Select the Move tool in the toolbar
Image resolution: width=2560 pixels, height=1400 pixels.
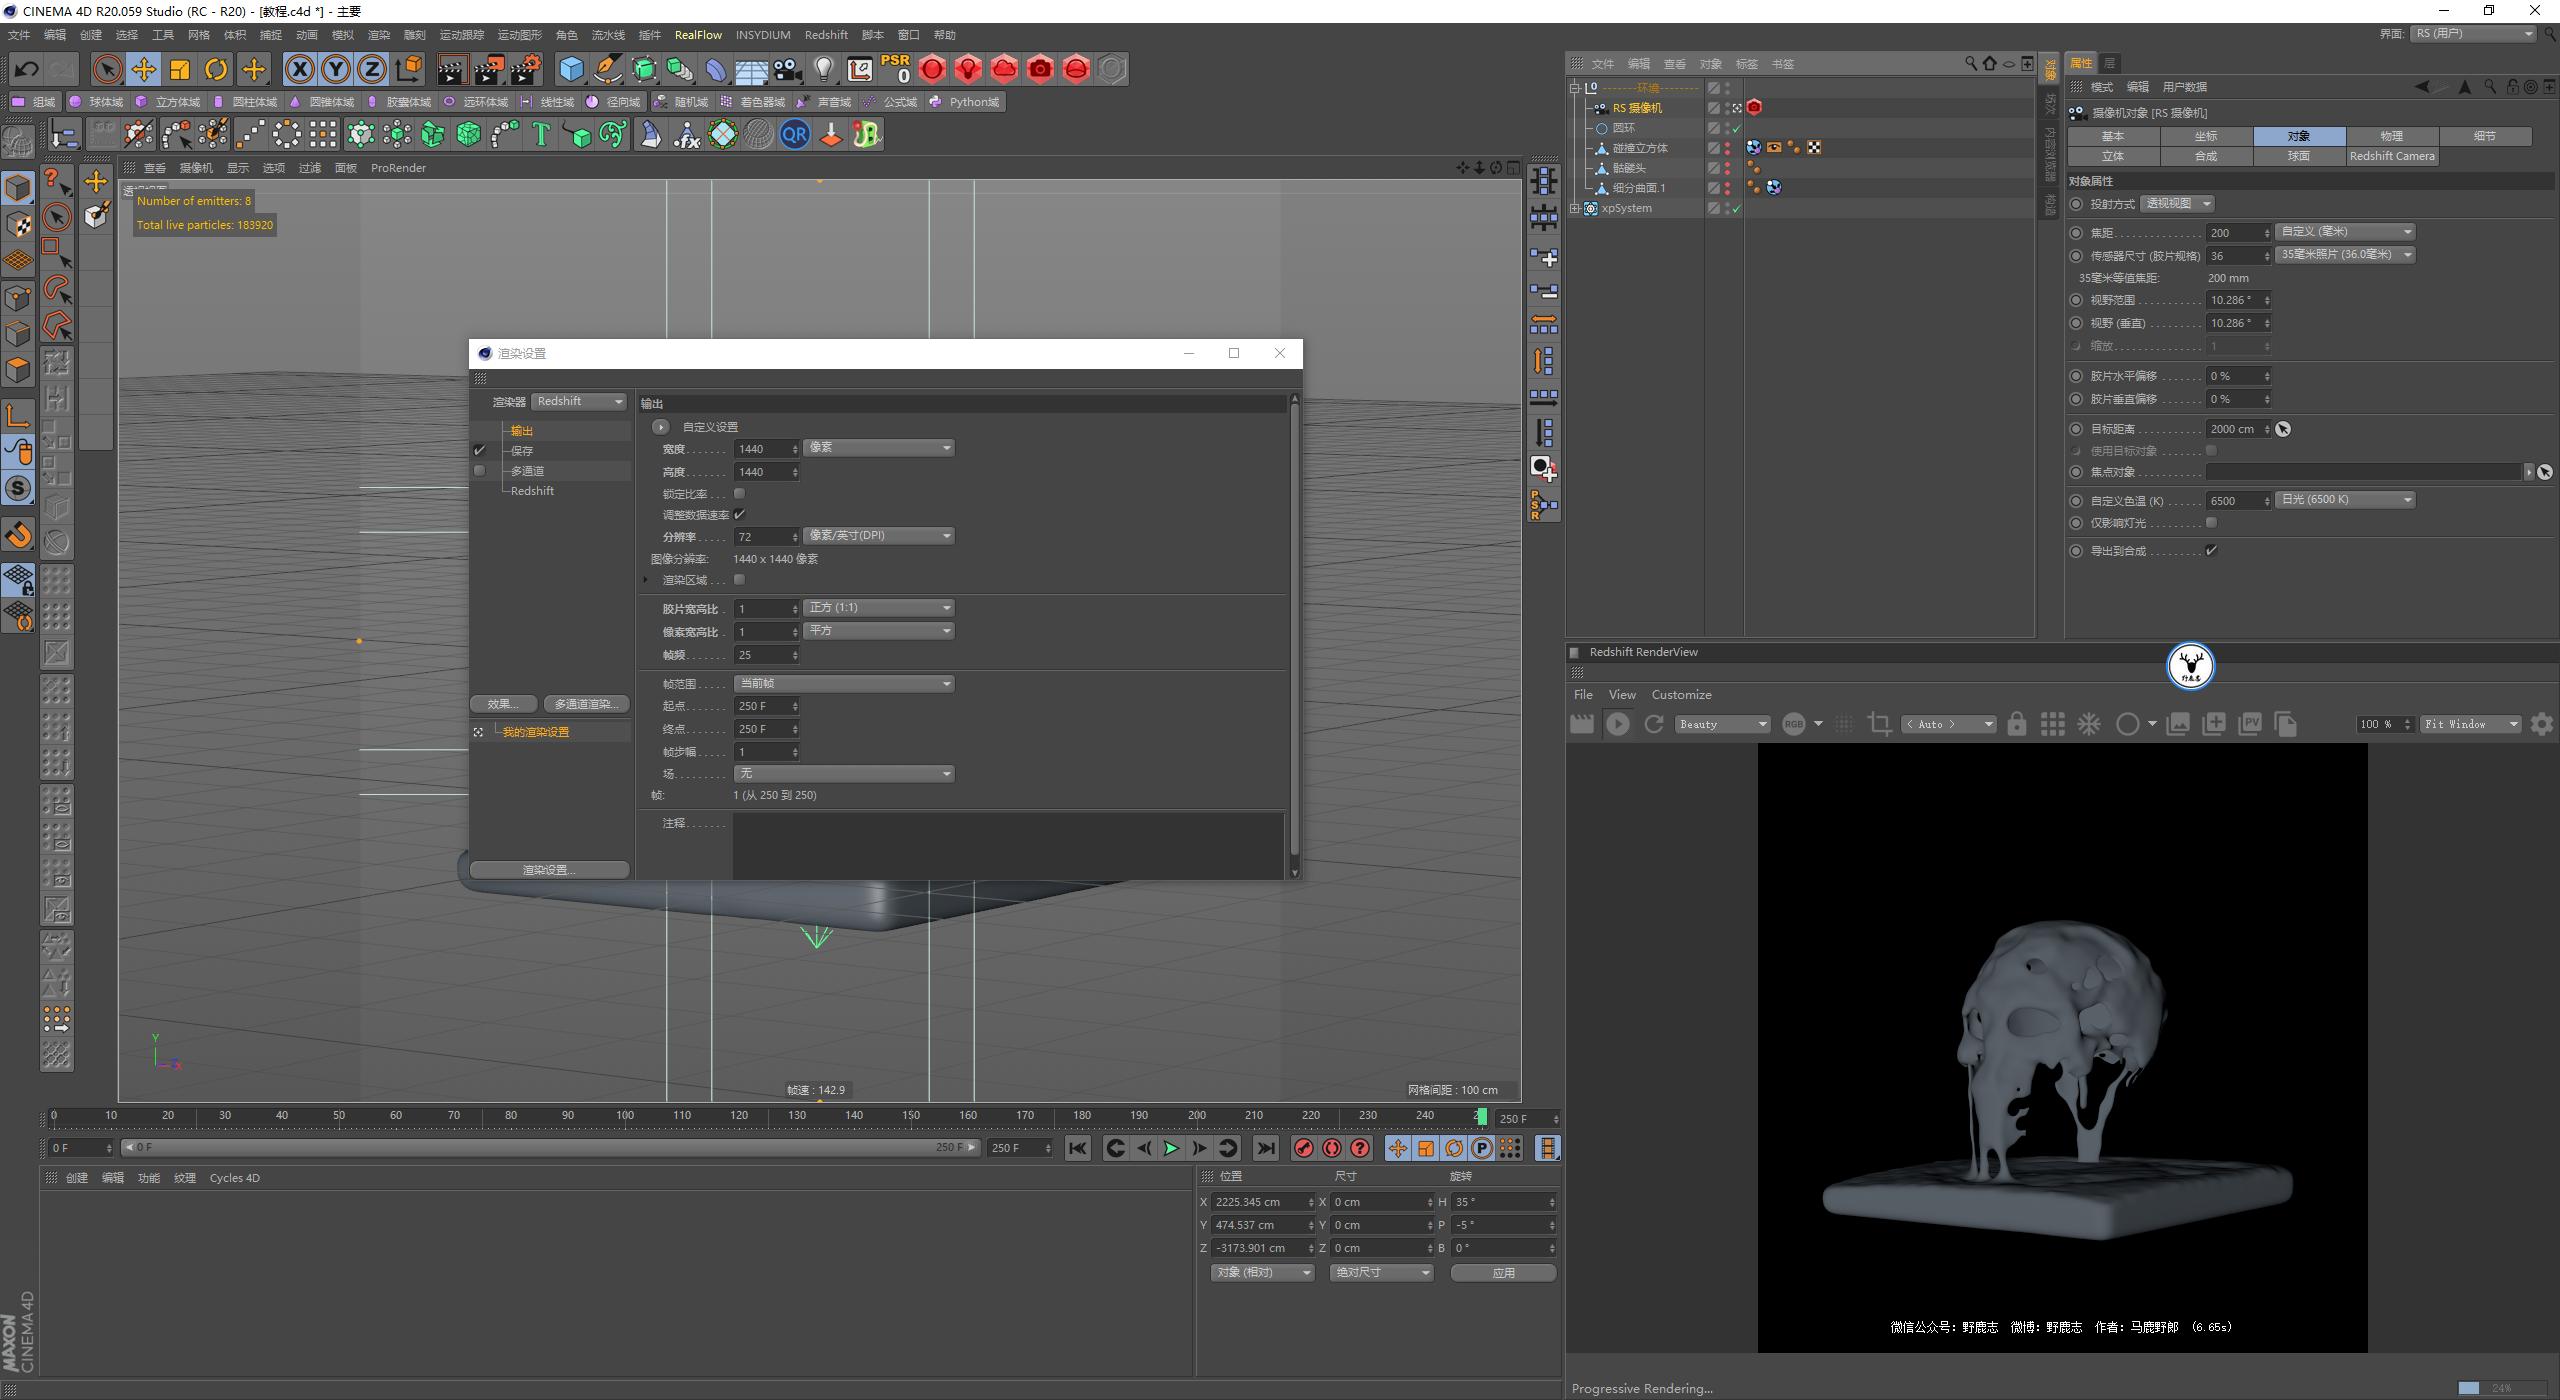pyautogui.click(x=143, y=69)
